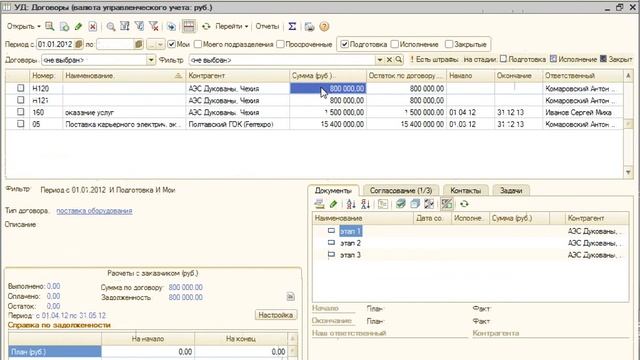640x360 pixels.
Task: Click the find-in-list magnifier icon beside Открыть
Action: 50,27
